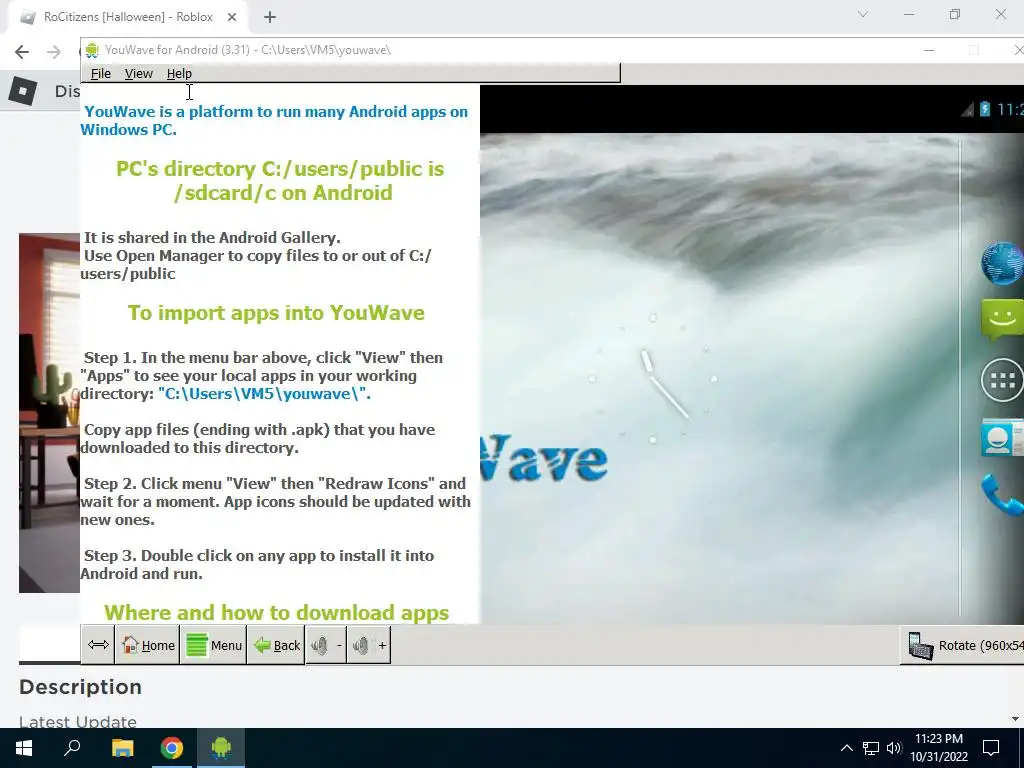
Task: Open the View menu in YouWave
Action: [138, 74]
